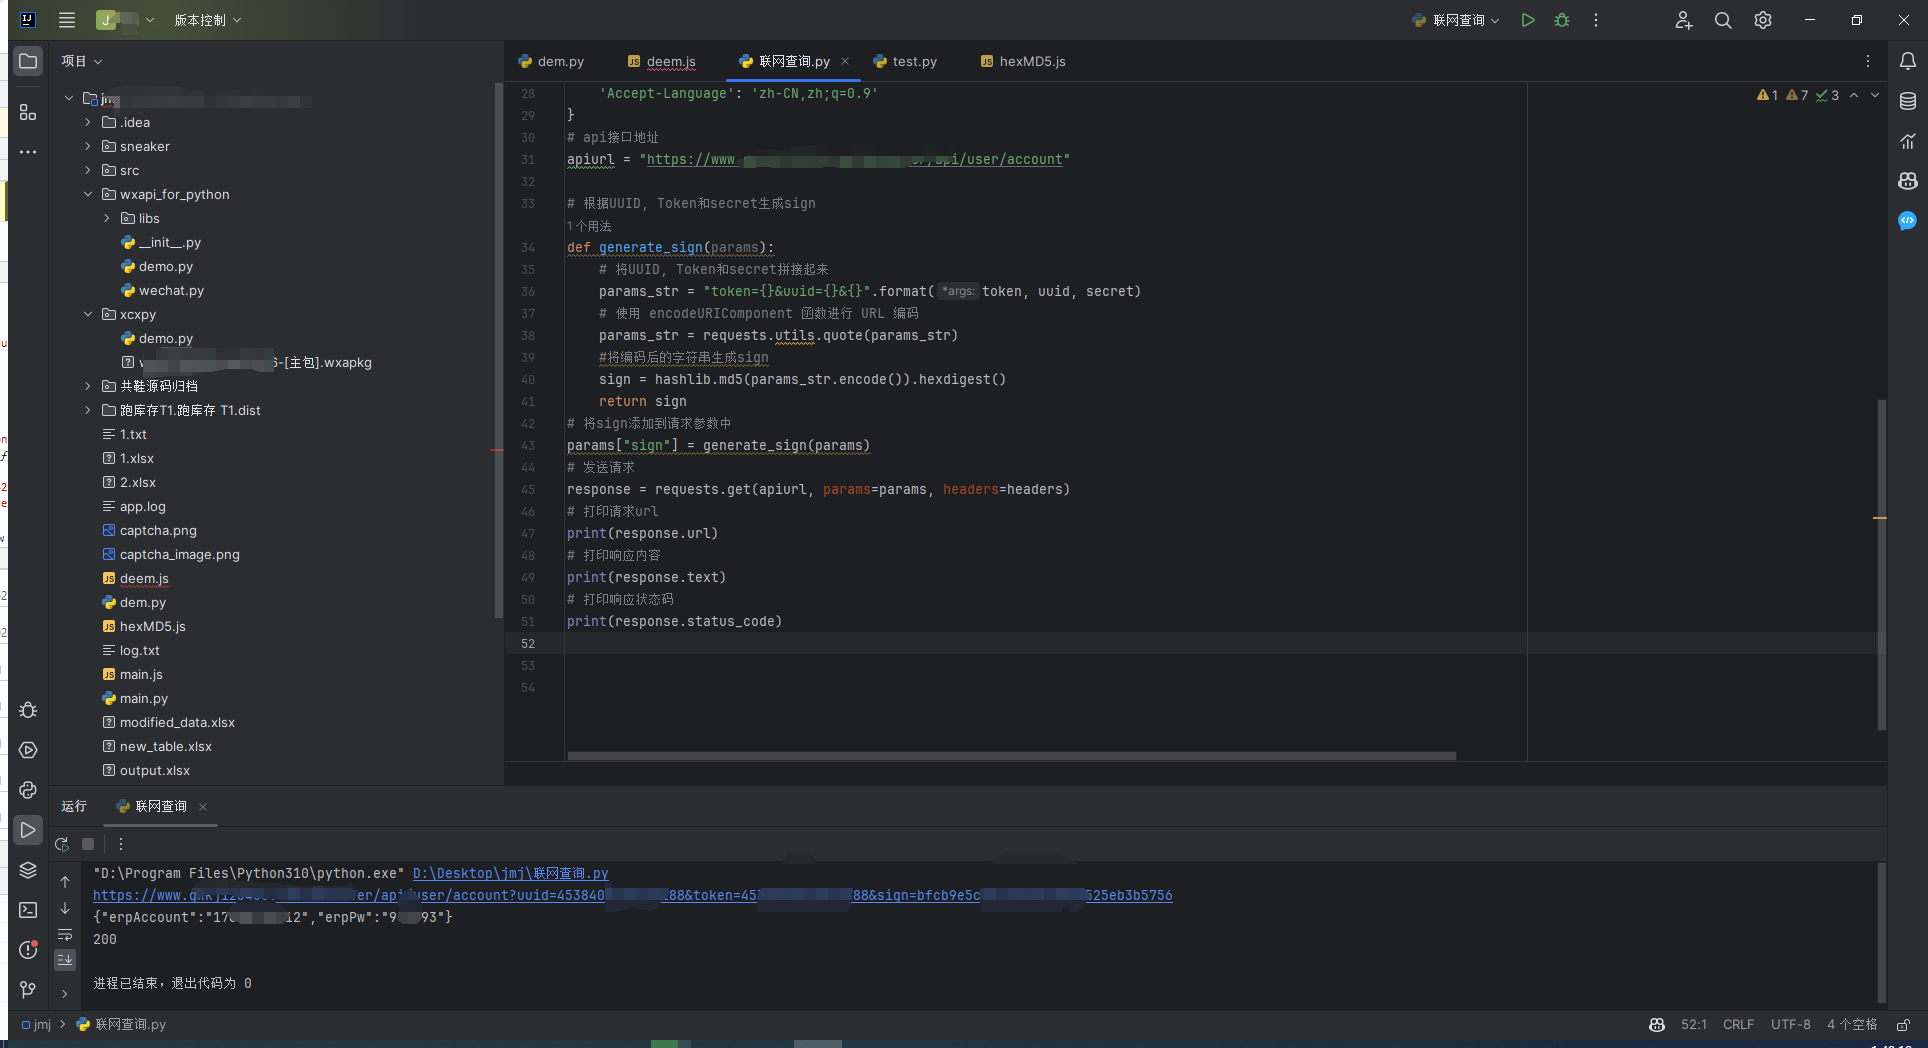Open wechat.py in the project tree
The height and width of the screenshot is (1048, 1928).
(x=171, y=290)
